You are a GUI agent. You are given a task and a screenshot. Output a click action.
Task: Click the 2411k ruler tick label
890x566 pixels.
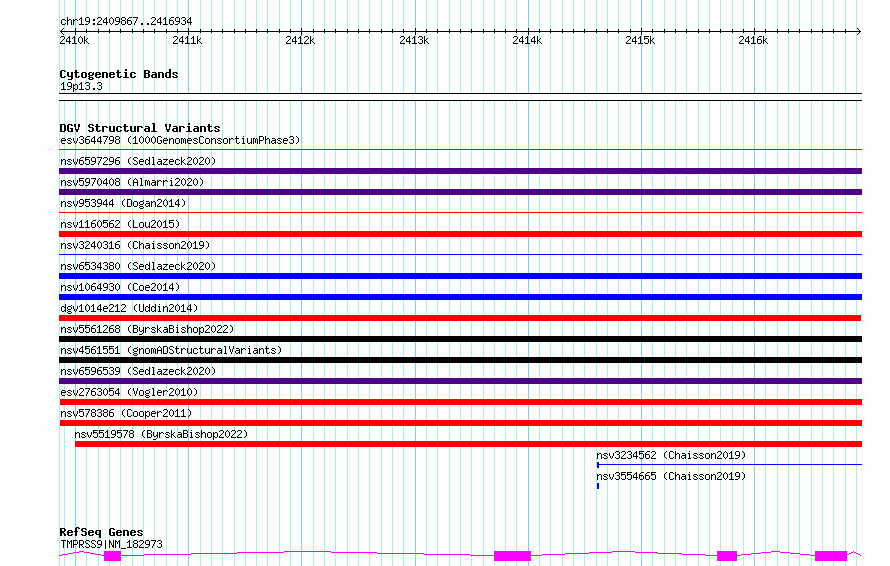click(187, 40)
